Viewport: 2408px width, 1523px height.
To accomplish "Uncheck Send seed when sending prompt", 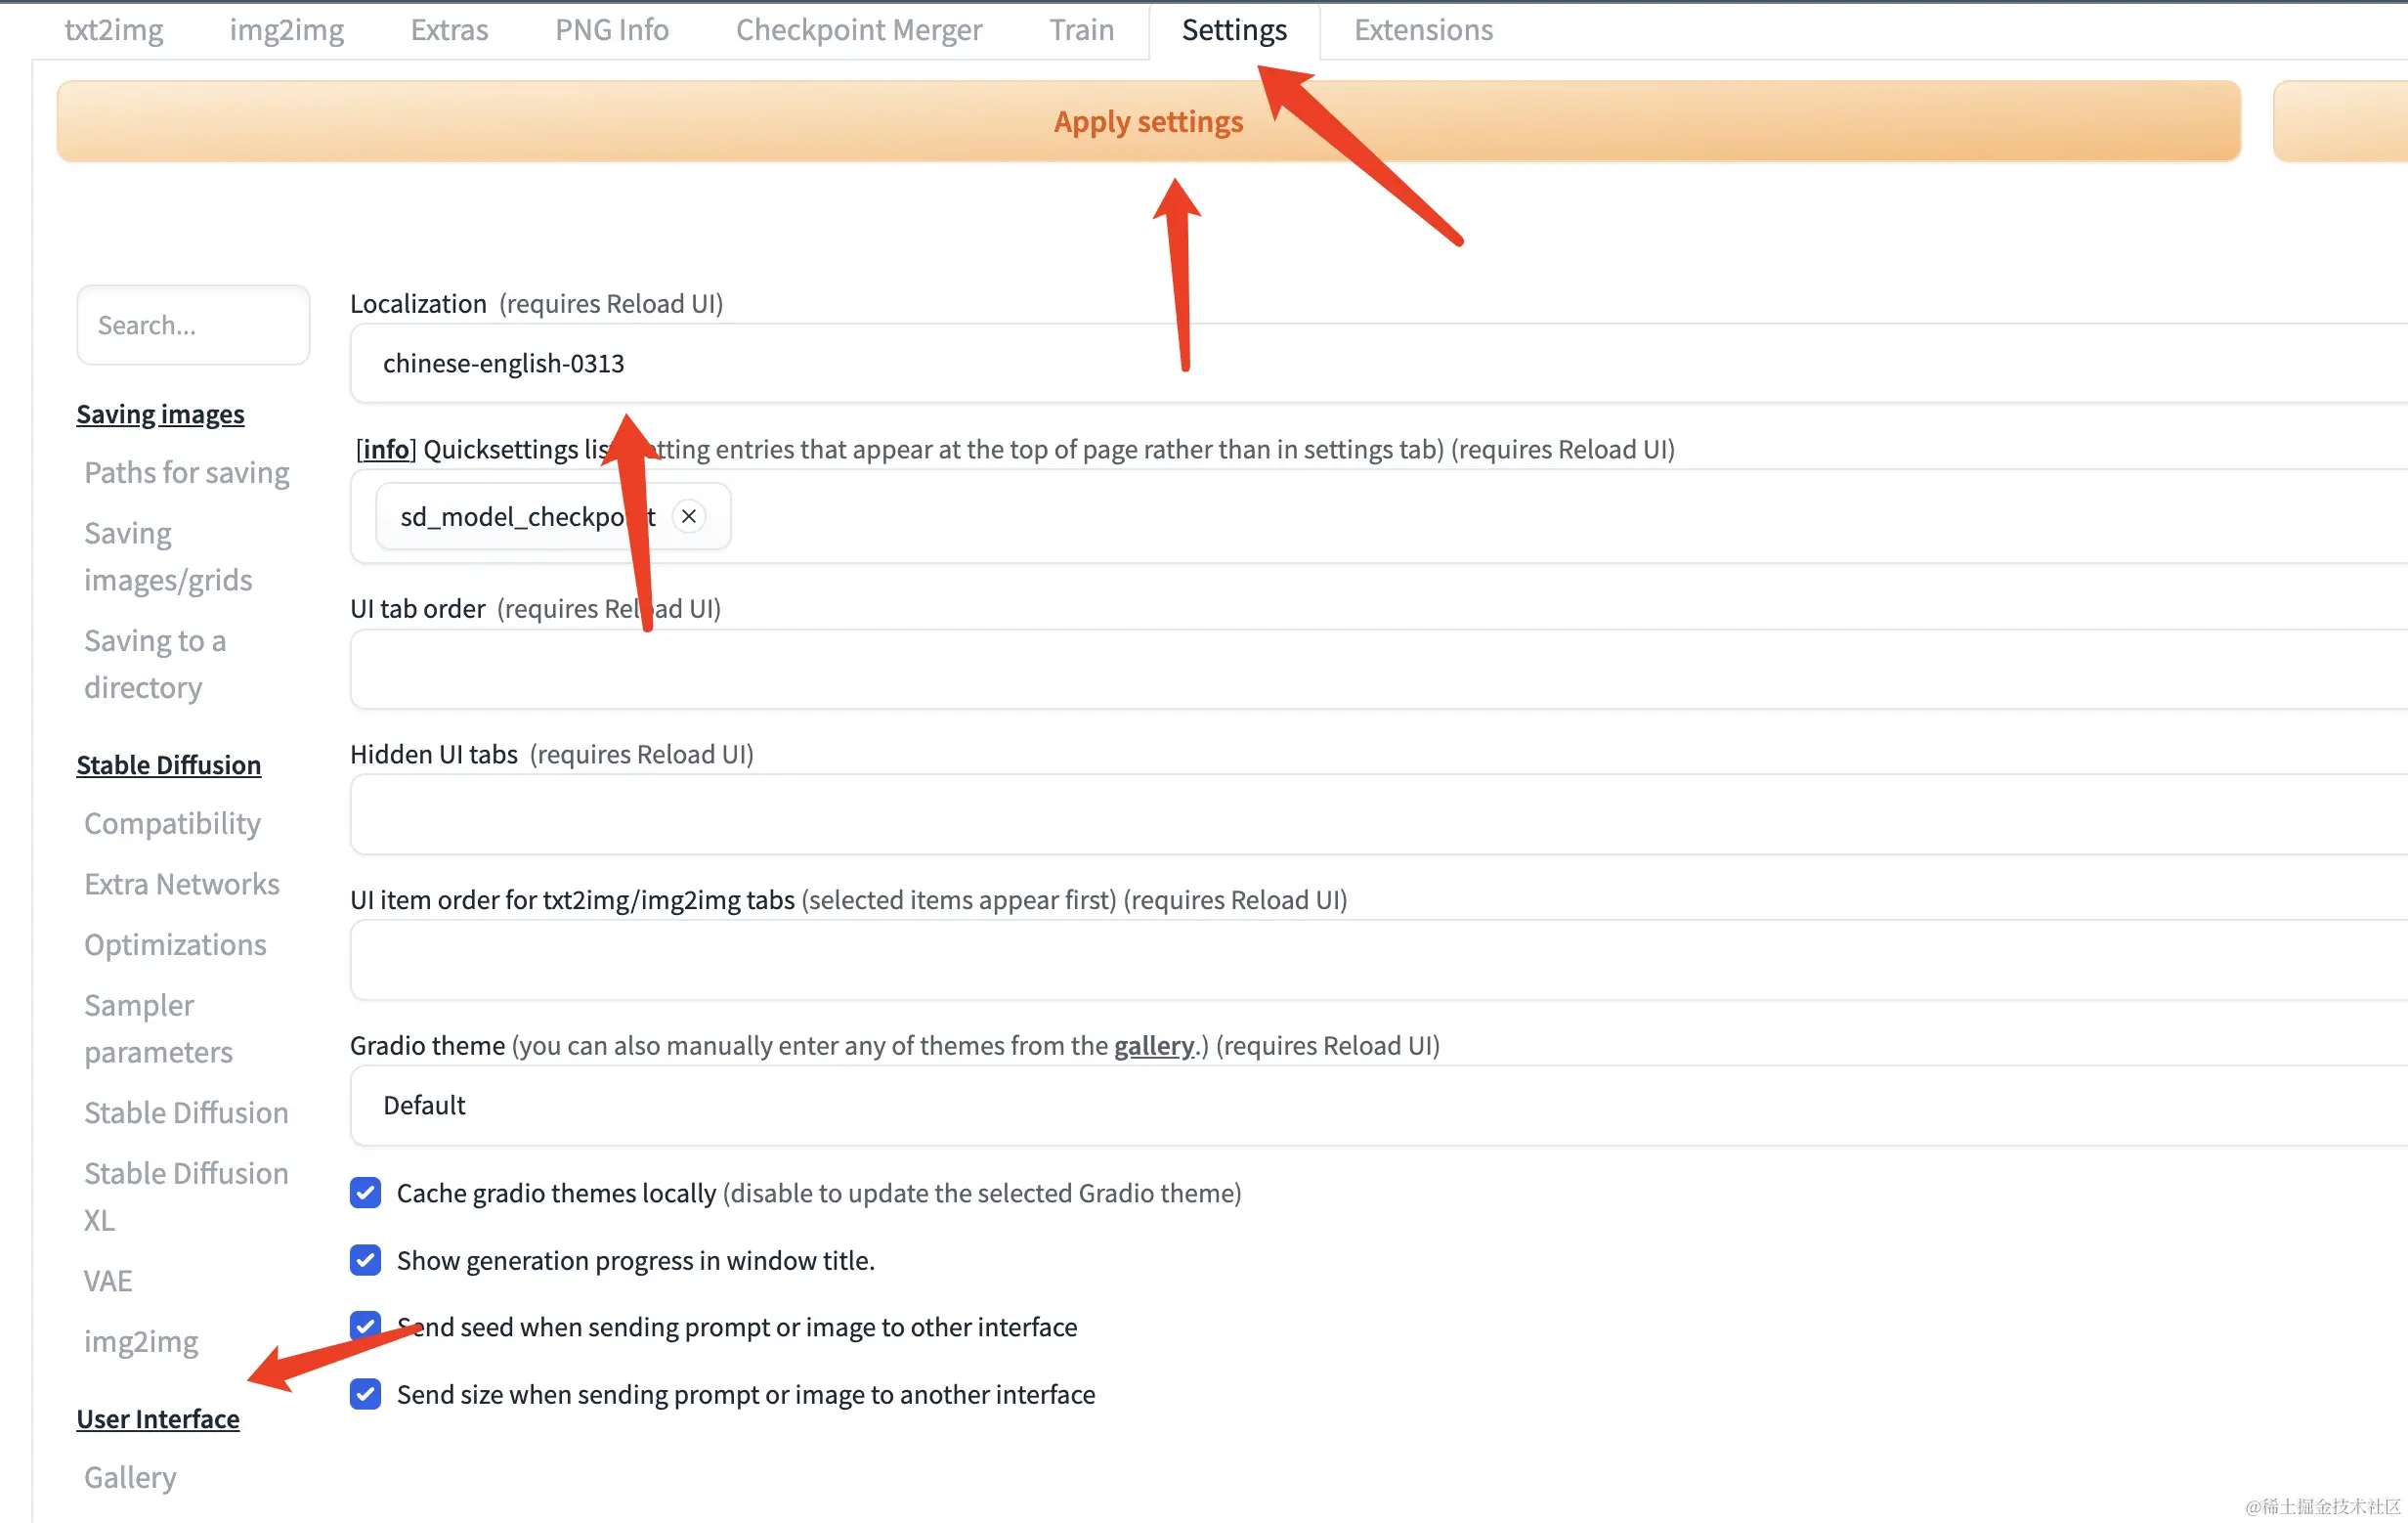I will coord(365,1325).
